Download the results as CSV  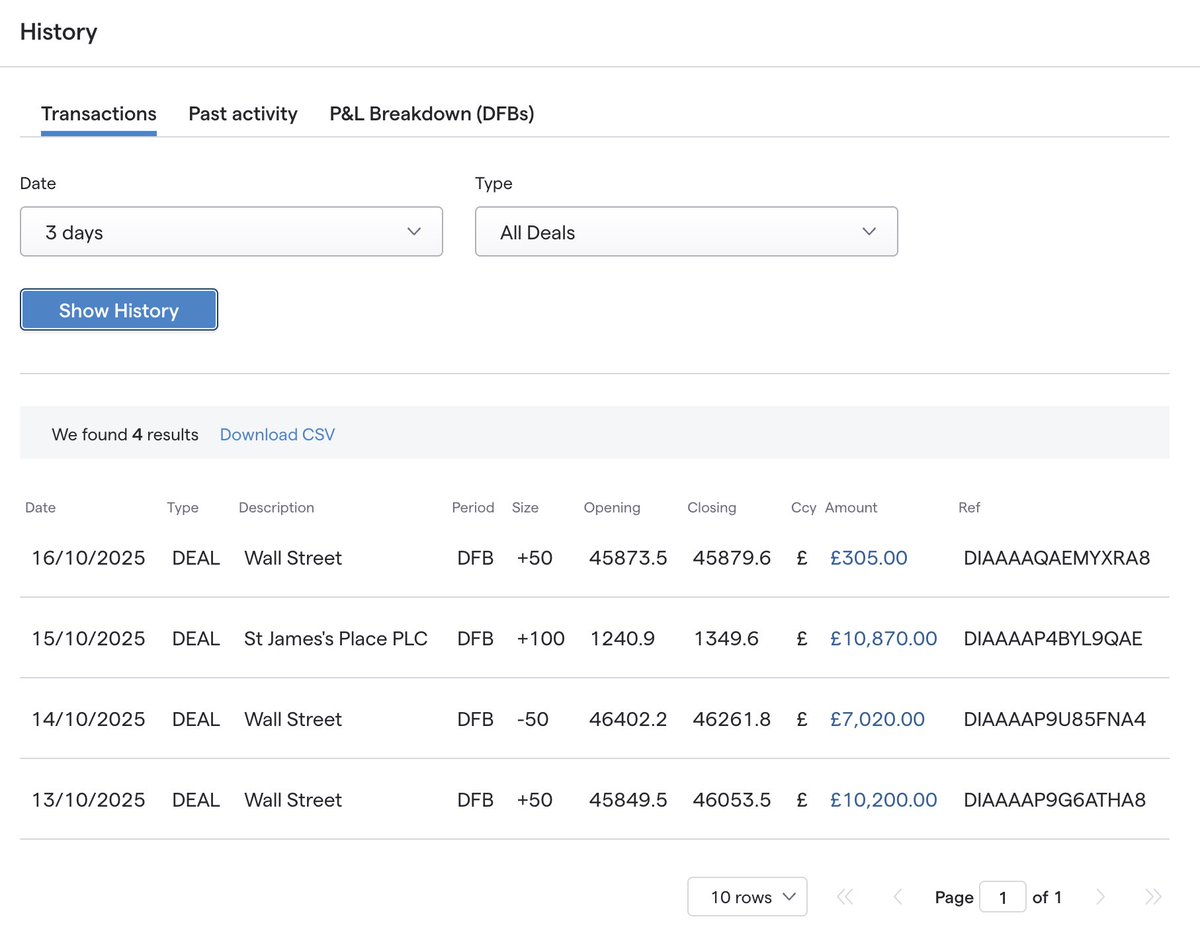point(277,434)
